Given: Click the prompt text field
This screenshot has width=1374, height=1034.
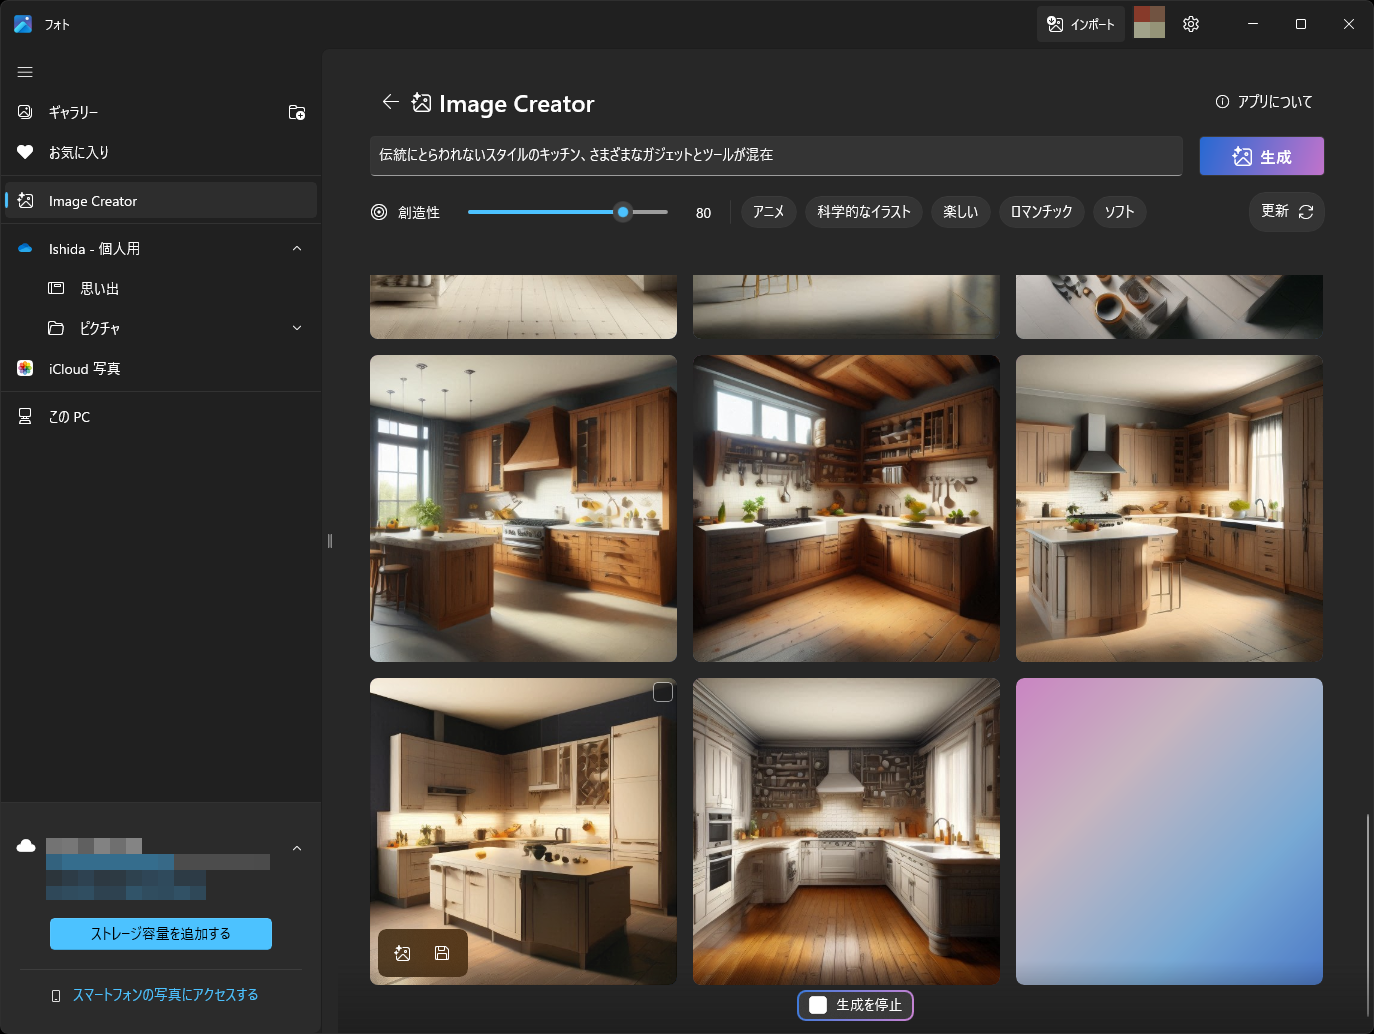Looking at the screenshot, I should [776, 155].
